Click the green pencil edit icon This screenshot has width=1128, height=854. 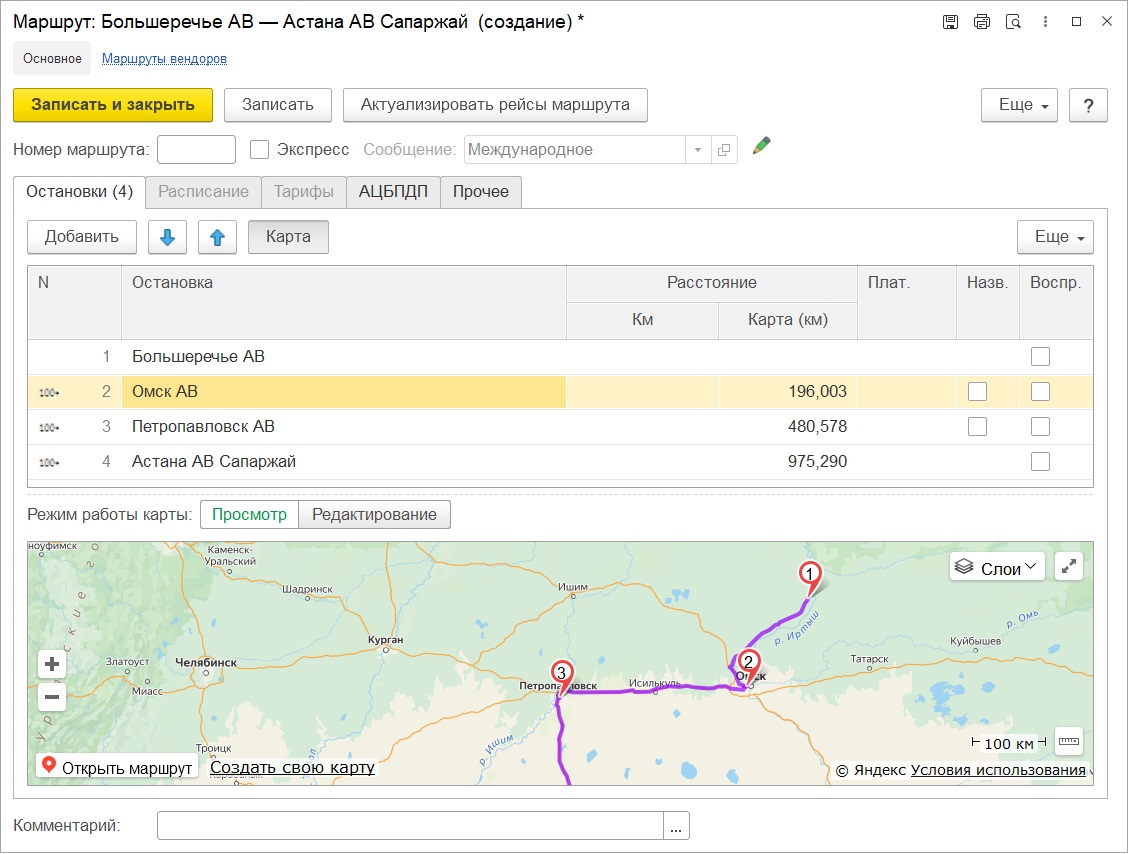coord(761,146)
